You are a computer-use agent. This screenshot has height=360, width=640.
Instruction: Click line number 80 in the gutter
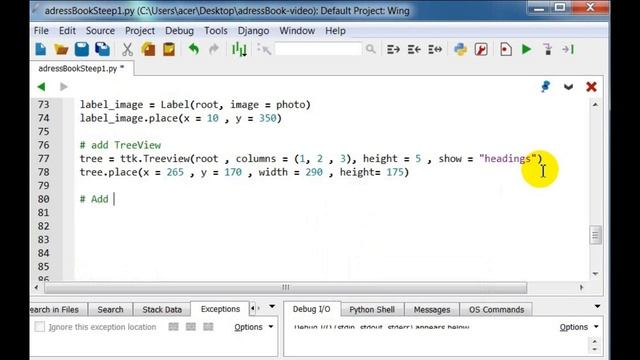[x=43, y=199]
